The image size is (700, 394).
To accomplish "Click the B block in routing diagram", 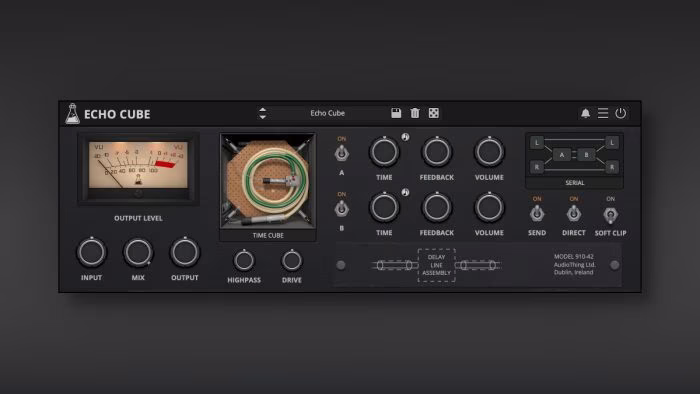I will [x=586, y=155].
